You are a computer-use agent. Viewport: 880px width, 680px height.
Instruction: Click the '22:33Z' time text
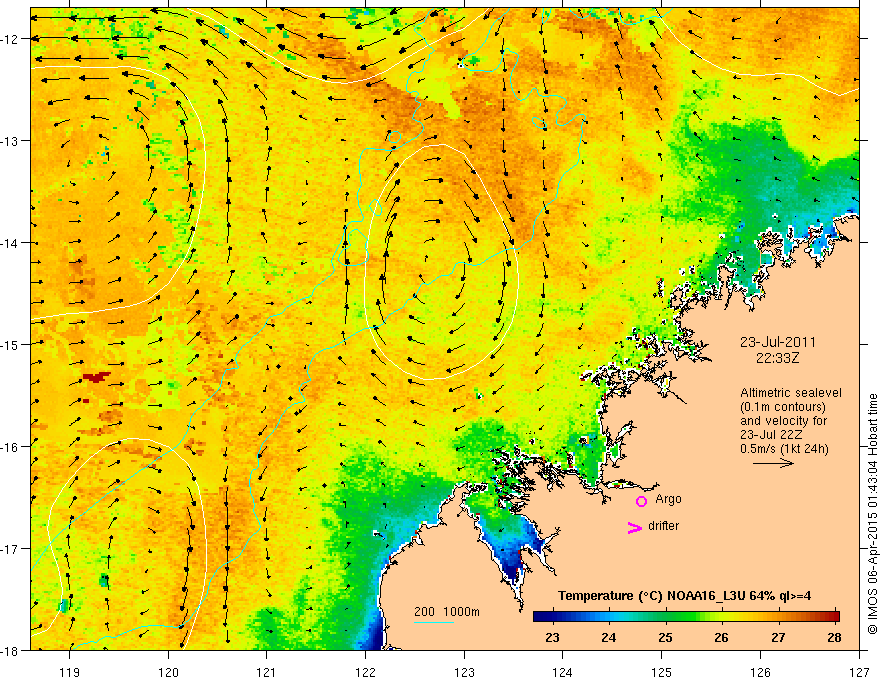pyautogui.click(x=777, y=358)
